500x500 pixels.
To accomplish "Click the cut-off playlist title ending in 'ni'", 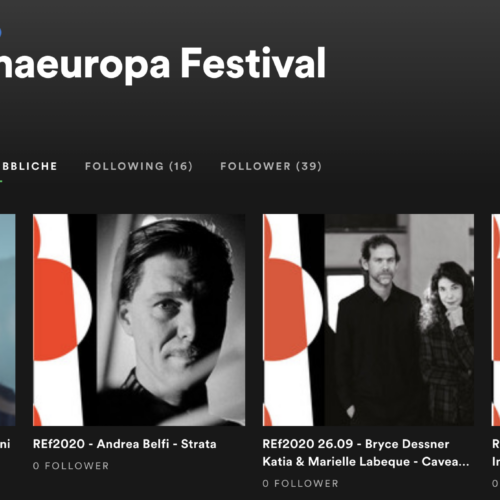I will [5, 444].
